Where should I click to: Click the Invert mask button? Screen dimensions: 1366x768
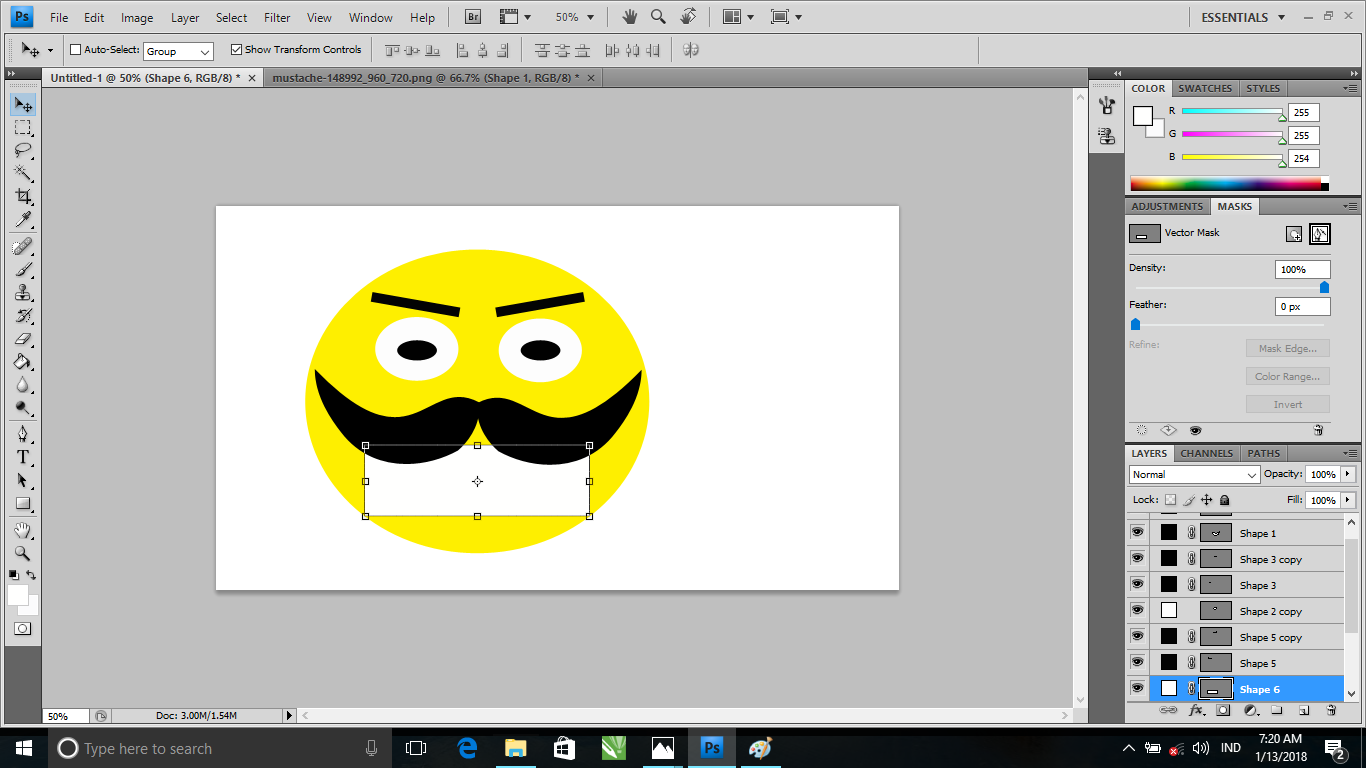[1287, 403]
